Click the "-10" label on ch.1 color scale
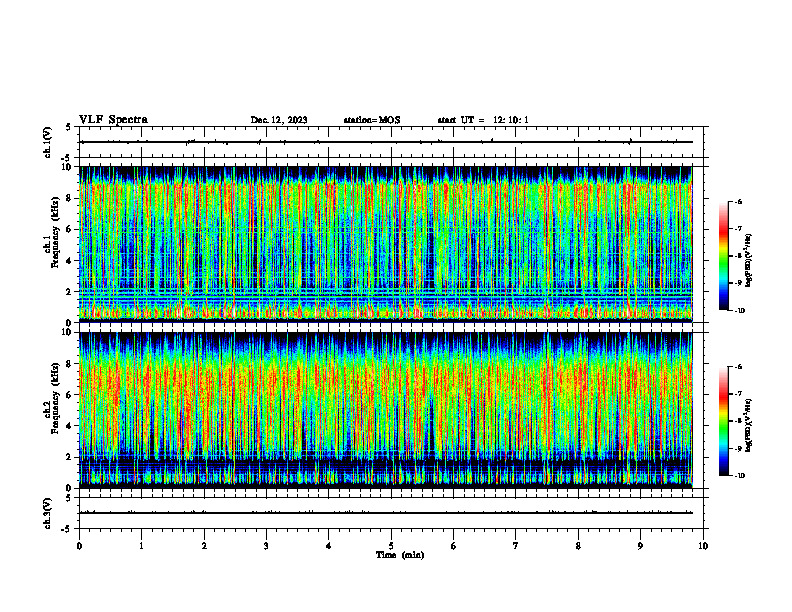The height and width of the screenshot is (612, 792). coord(739,311)
